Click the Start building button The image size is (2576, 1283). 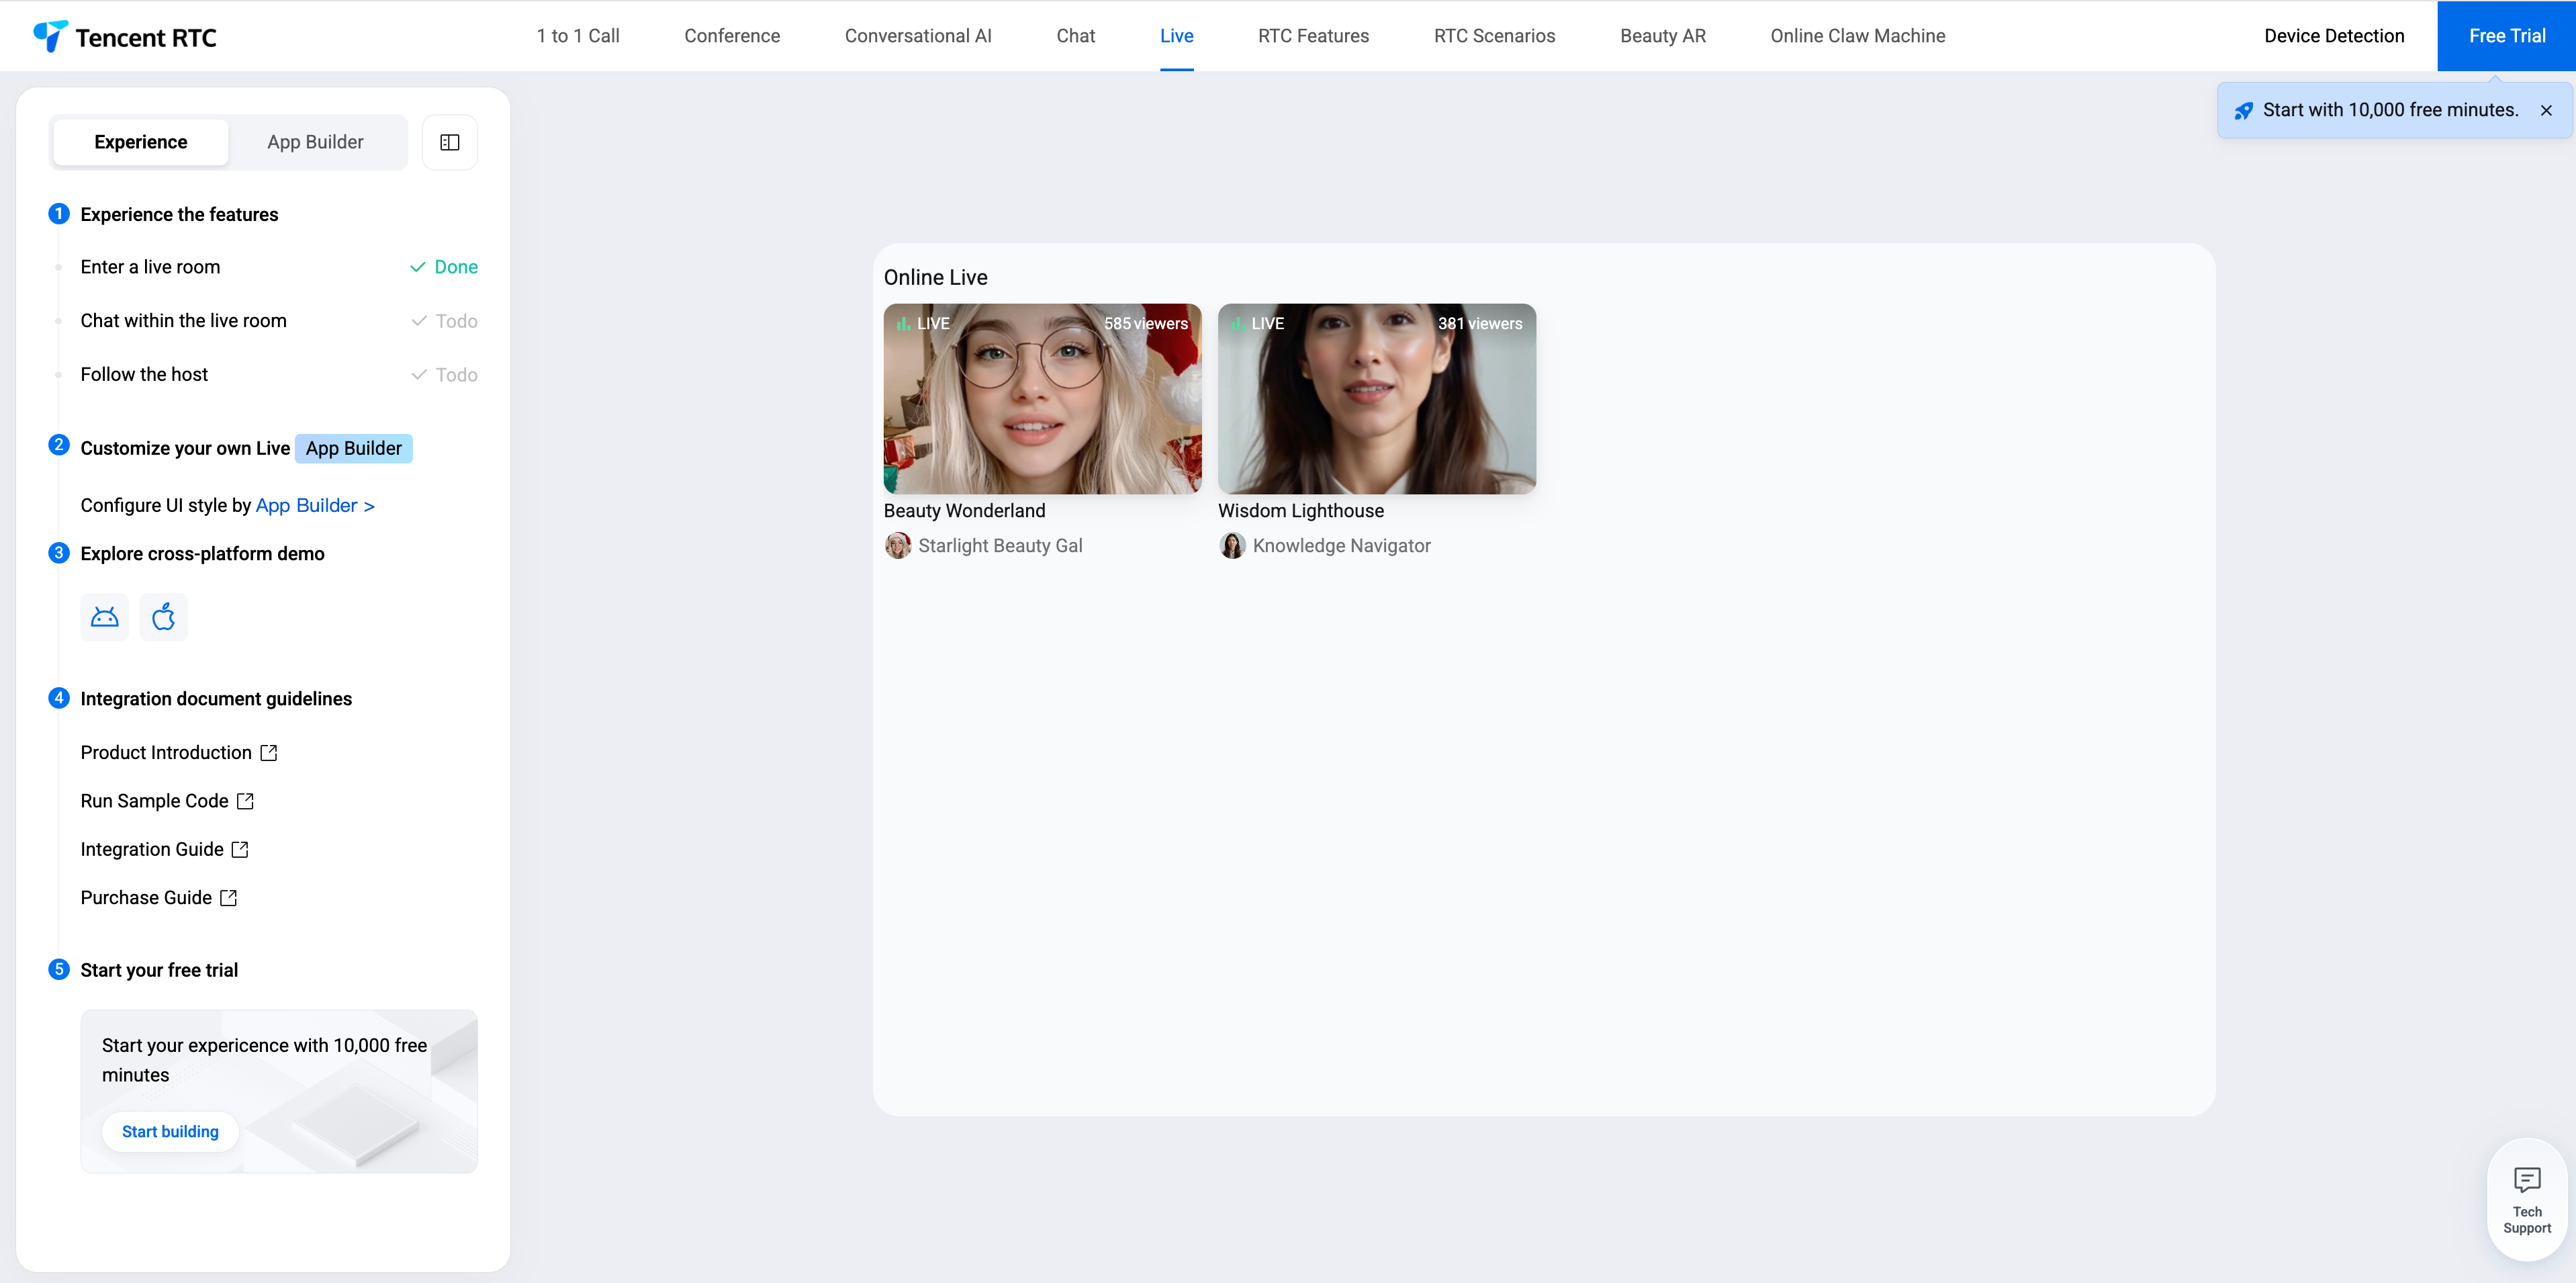point(170,1131)
